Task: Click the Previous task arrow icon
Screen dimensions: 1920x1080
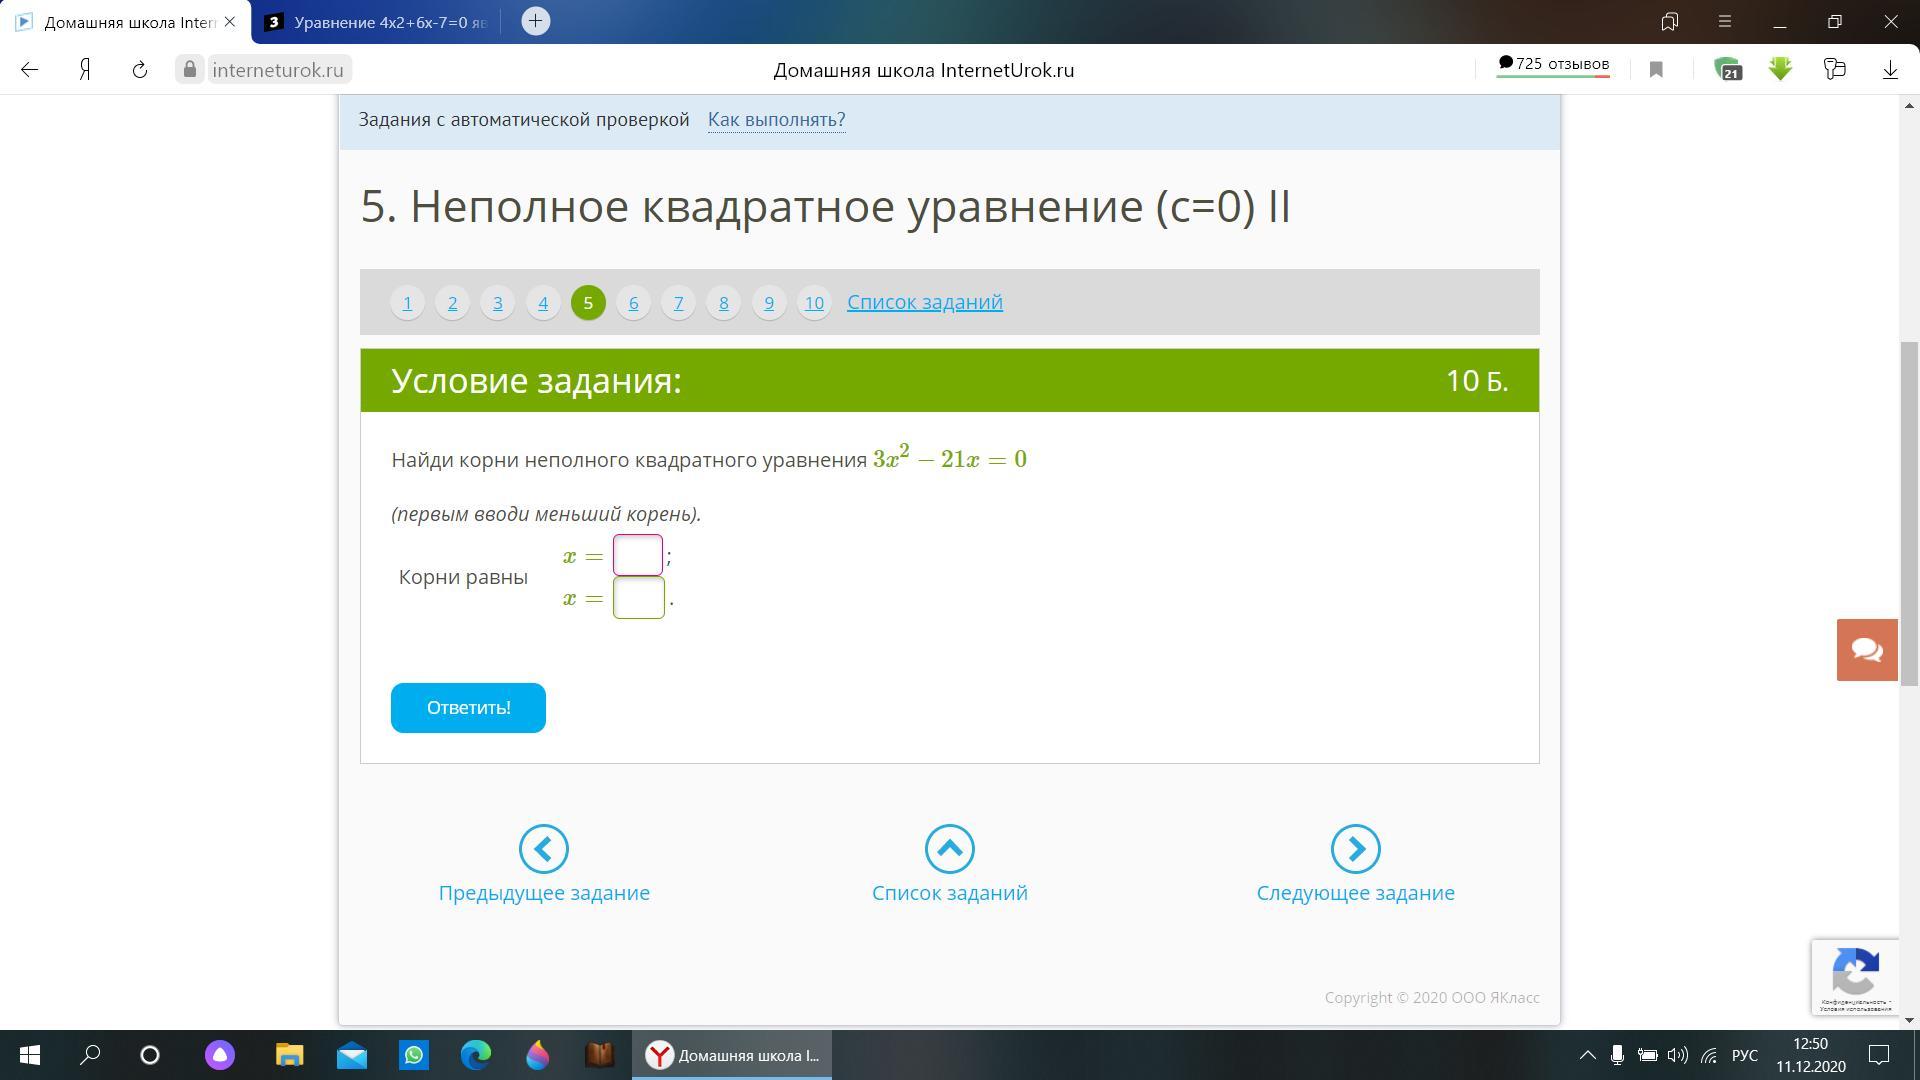Action: (x=543, y=849)
